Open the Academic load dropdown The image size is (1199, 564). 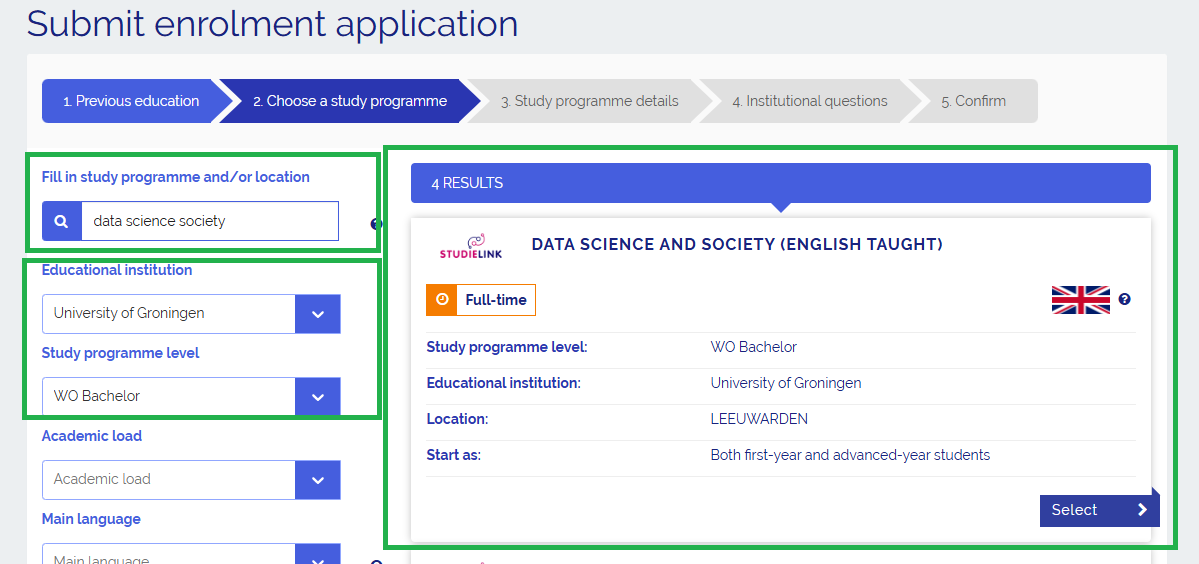tap(318, 480)
